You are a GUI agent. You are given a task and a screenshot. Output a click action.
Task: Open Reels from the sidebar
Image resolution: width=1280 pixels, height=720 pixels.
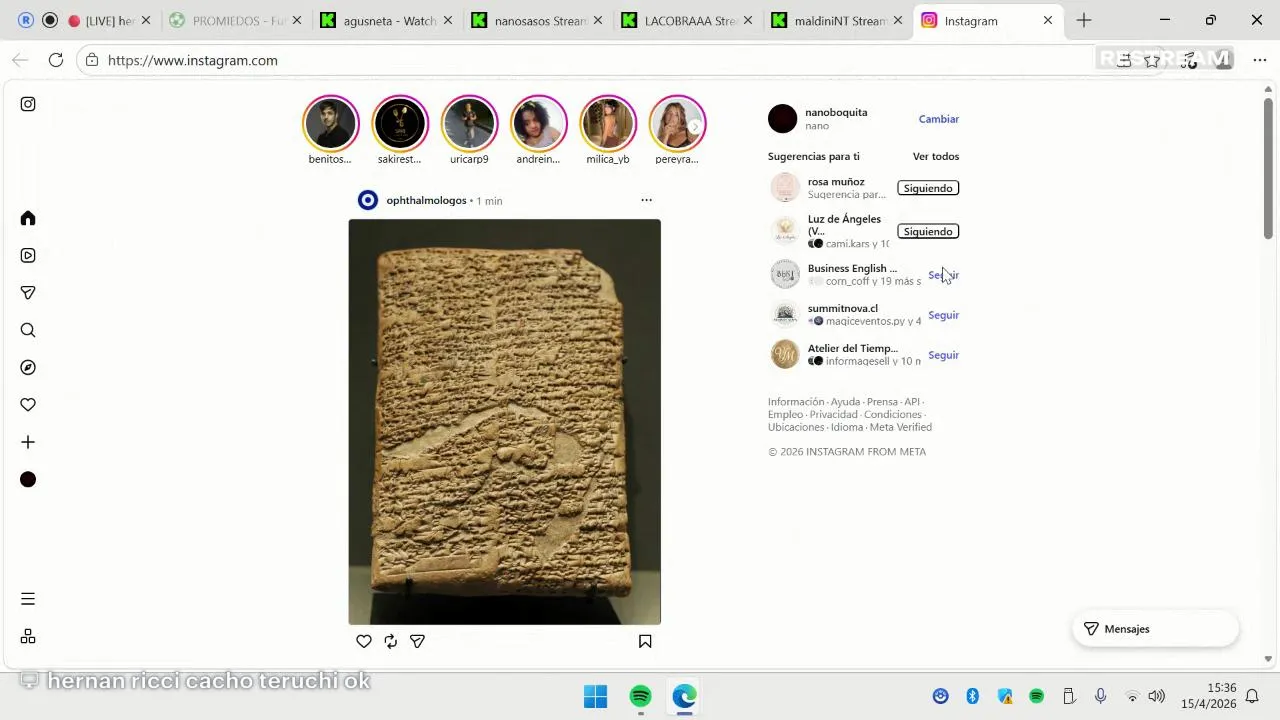[x=28, y=255]
